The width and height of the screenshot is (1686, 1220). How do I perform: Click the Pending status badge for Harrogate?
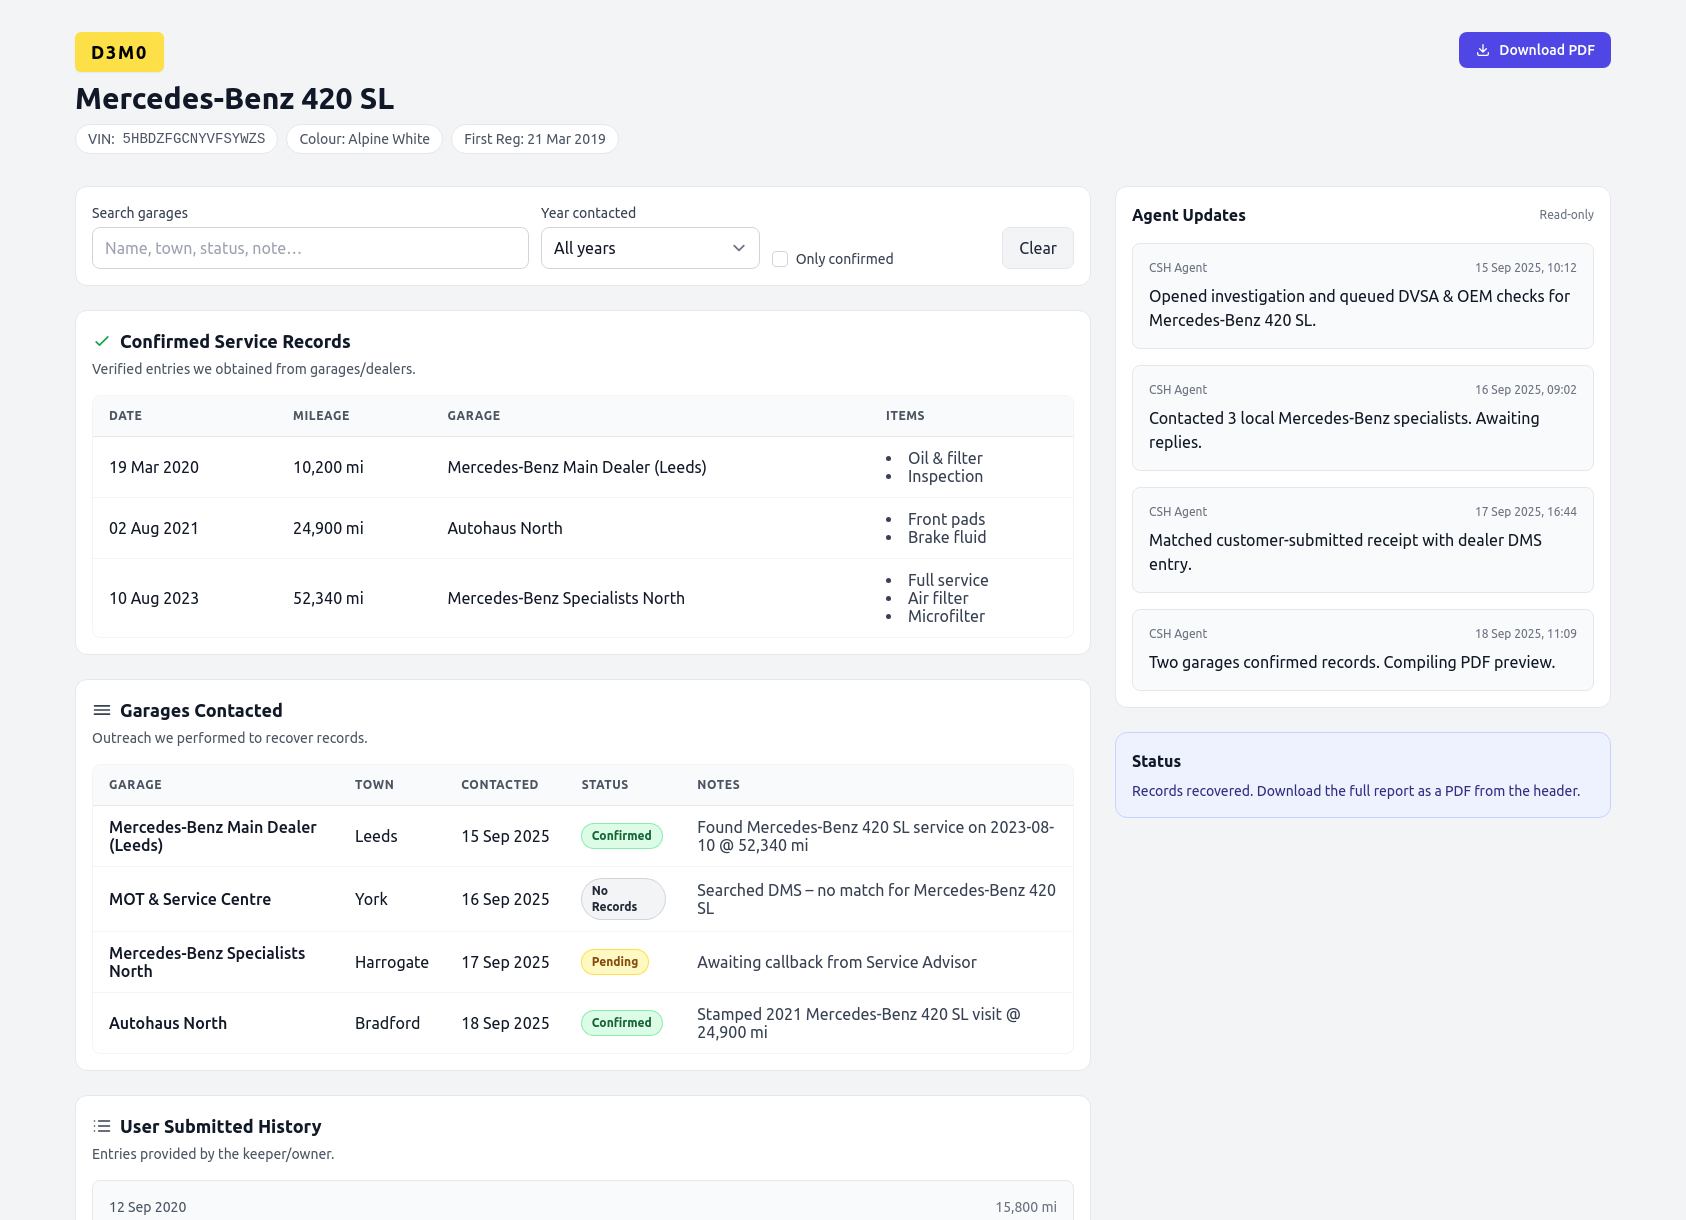tap(614, 962)
